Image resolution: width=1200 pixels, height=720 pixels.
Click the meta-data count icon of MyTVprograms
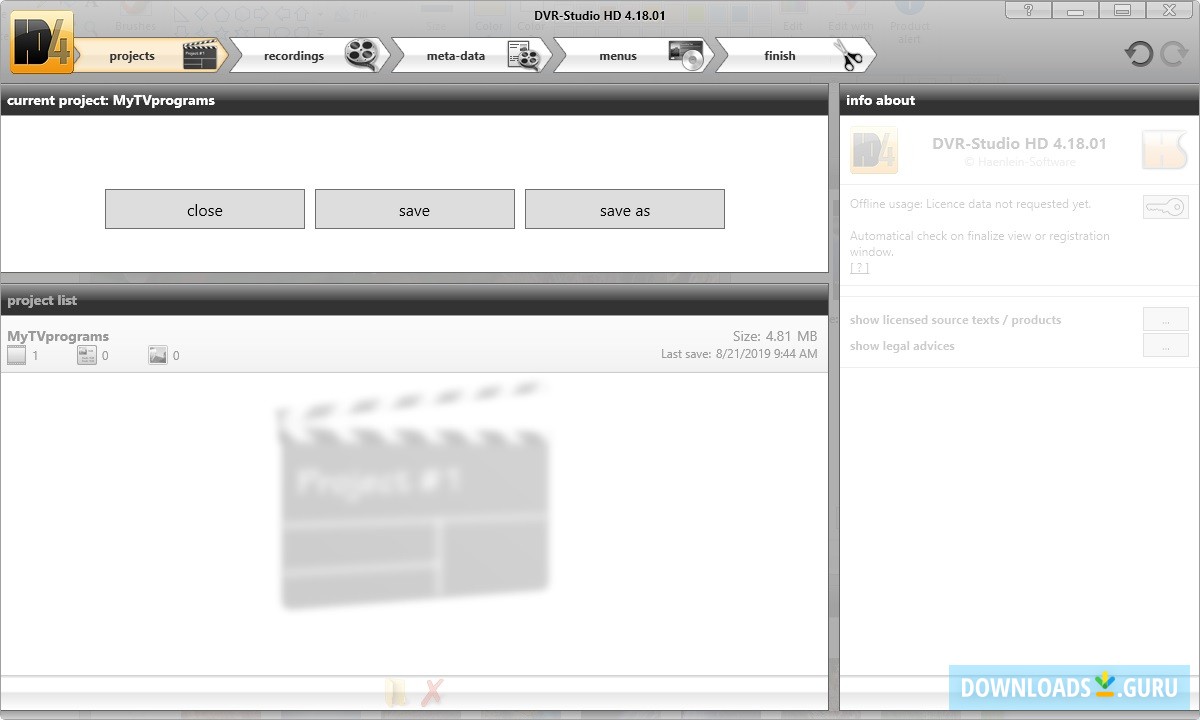(x=87, y=355)
